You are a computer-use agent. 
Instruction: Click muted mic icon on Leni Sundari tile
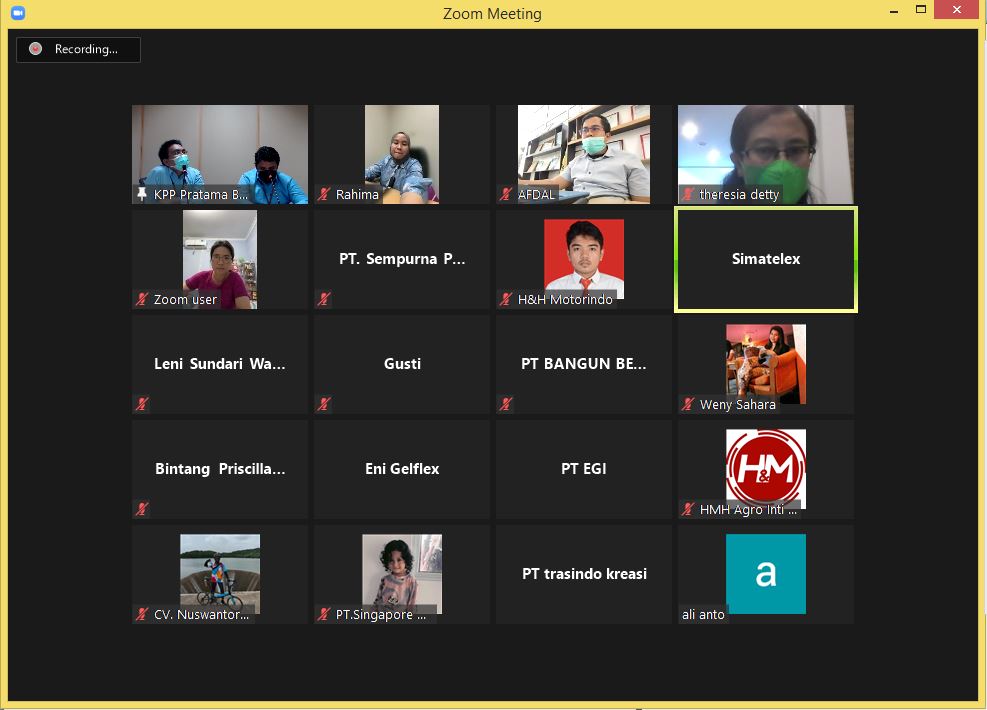(142, 404)
